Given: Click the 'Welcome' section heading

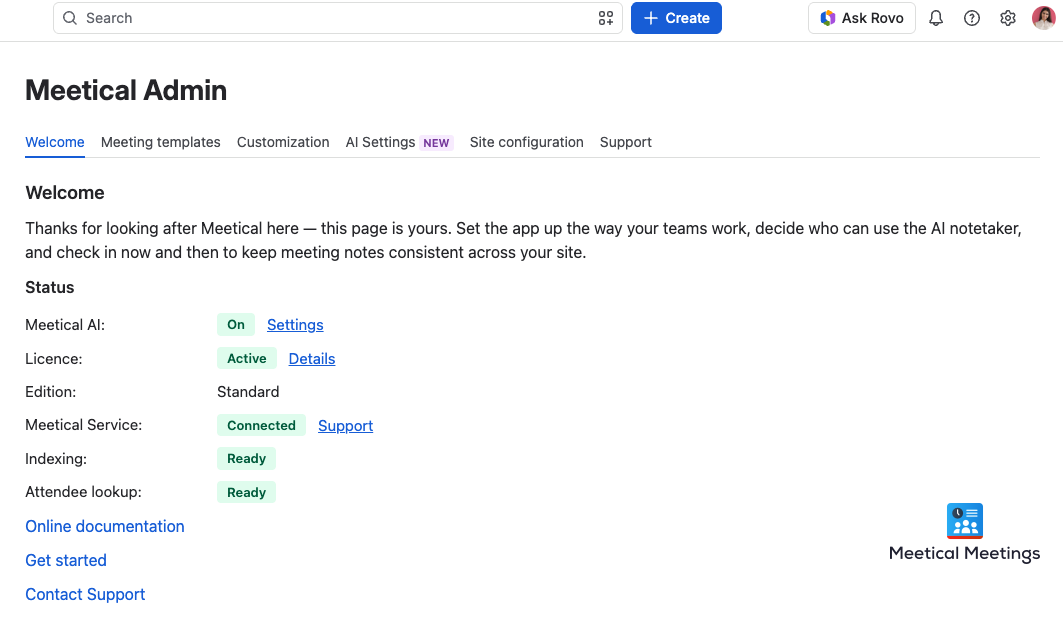Looking at the screenshot, I should point(65,193).
